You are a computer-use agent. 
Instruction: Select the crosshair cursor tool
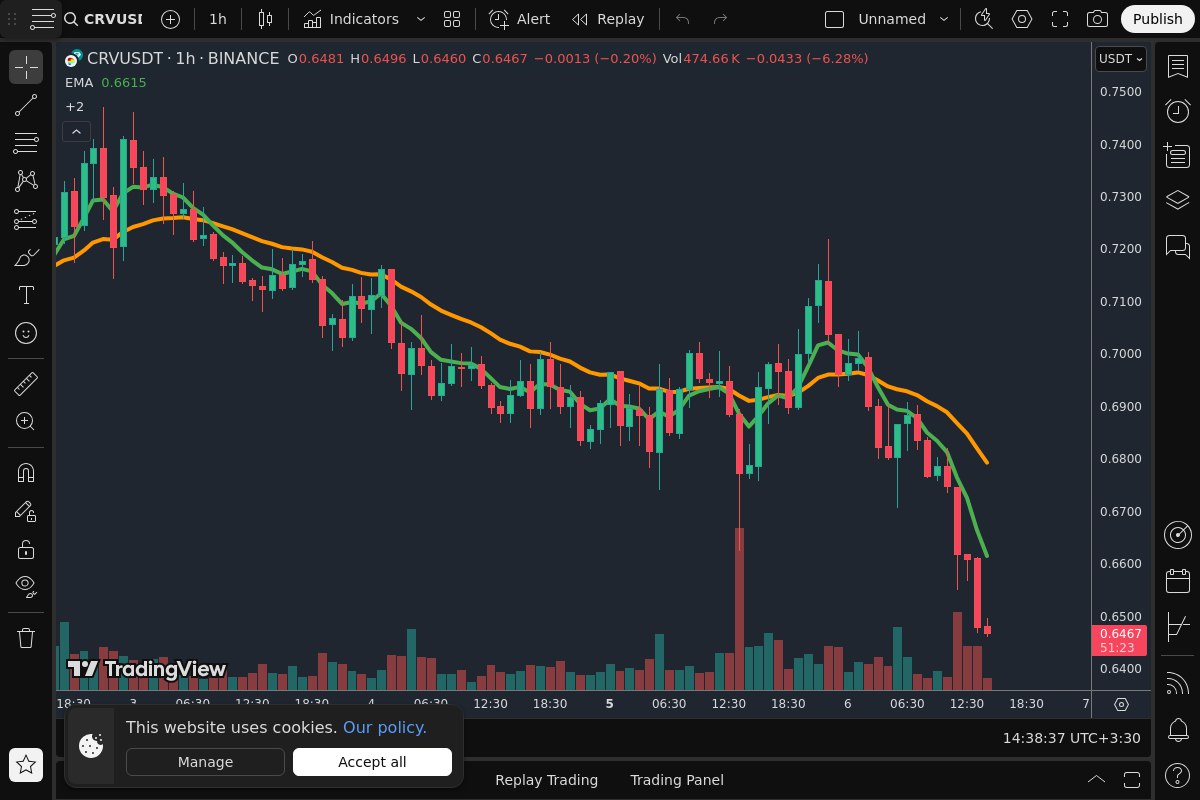point(26,67)
